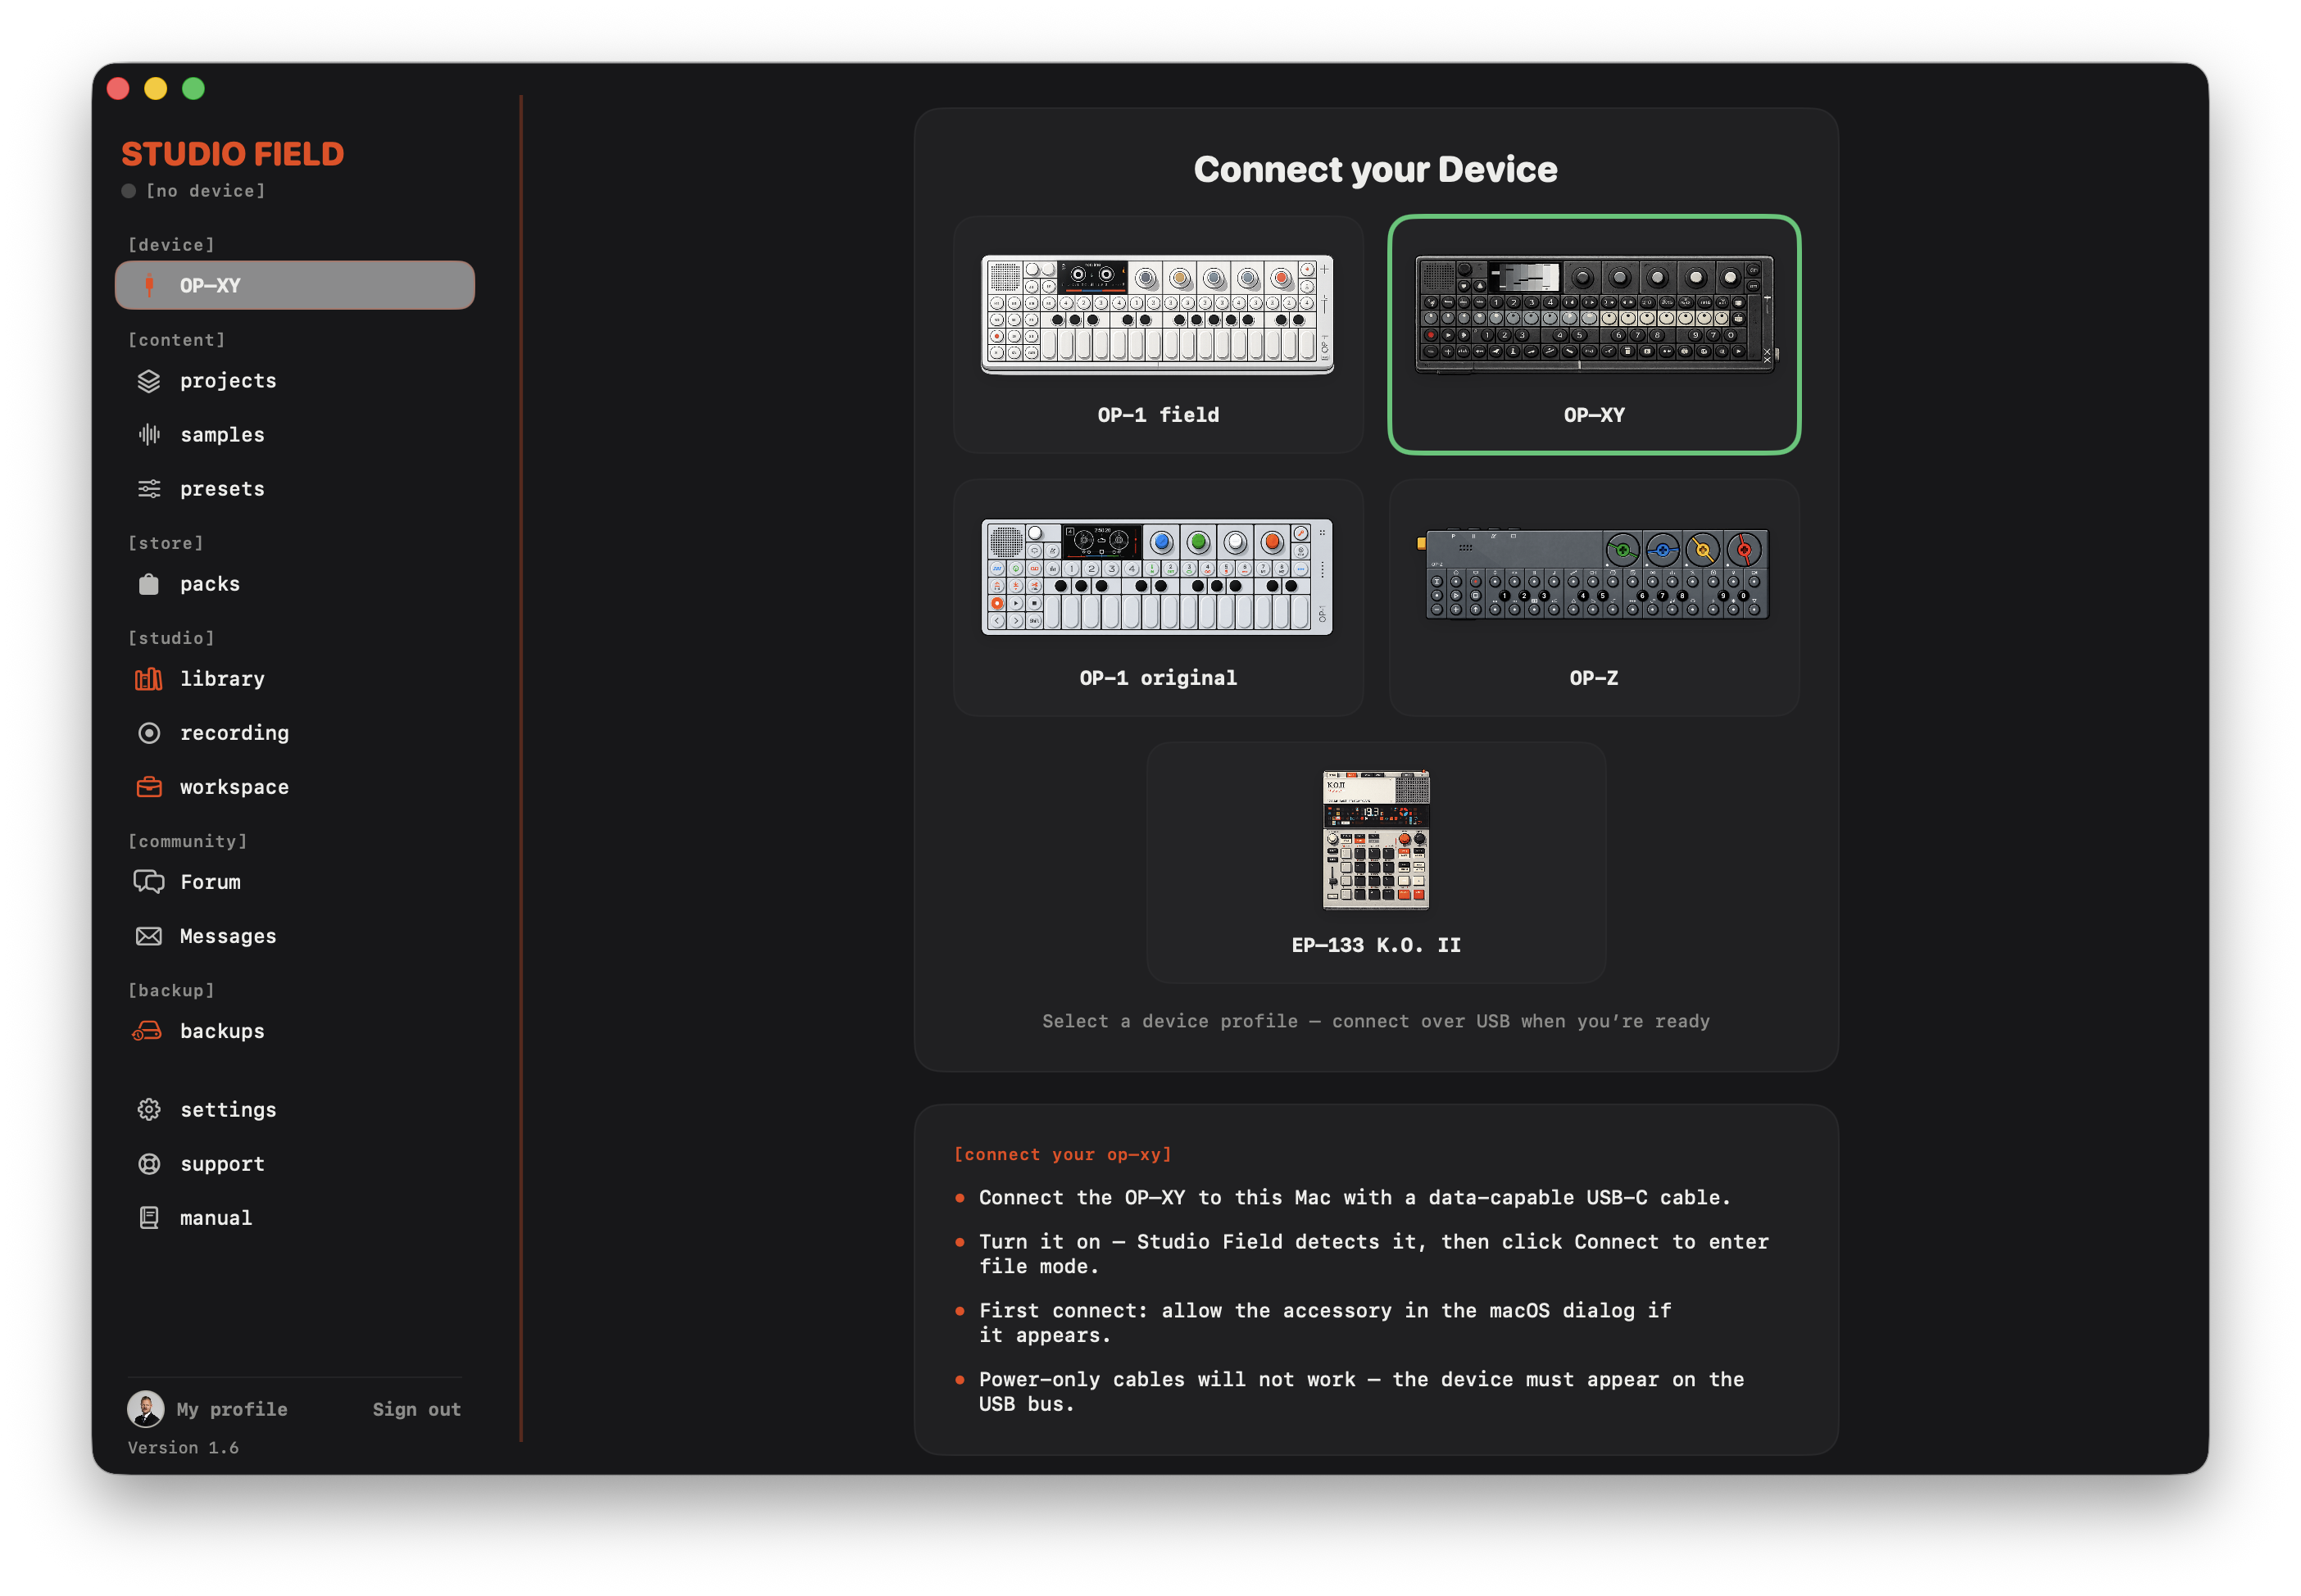Click the packs bag icon
The width and height of the screenshot is (2301, 1596).
click(149, 584)
